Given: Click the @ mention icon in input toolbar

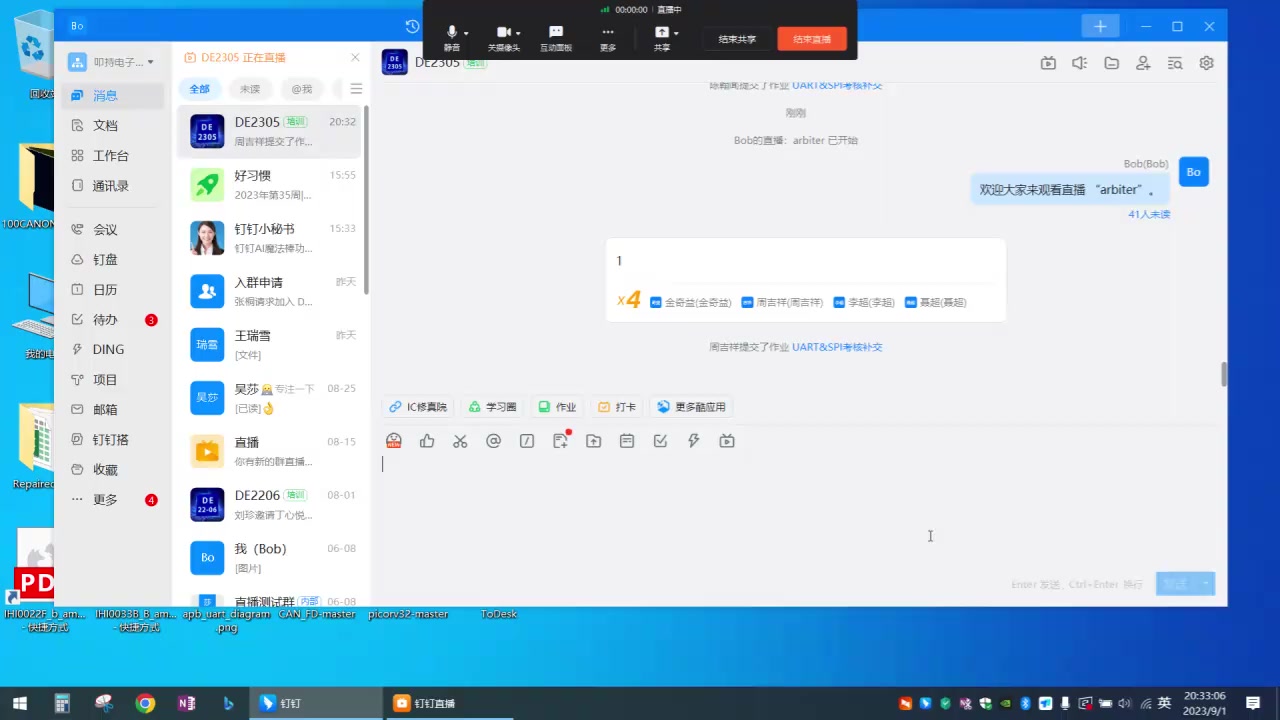Looking at the screenshot, I should point(493,441).
